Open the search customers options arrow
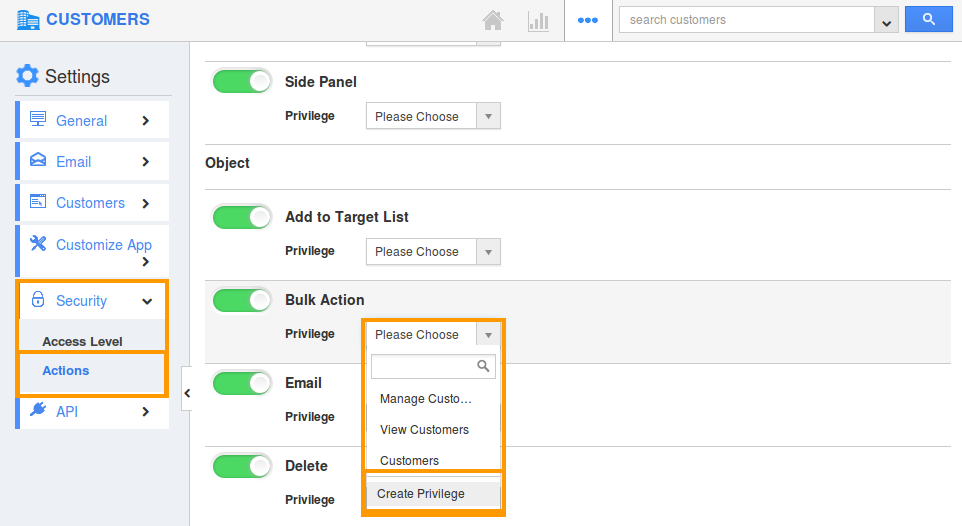 pos(886,21)
